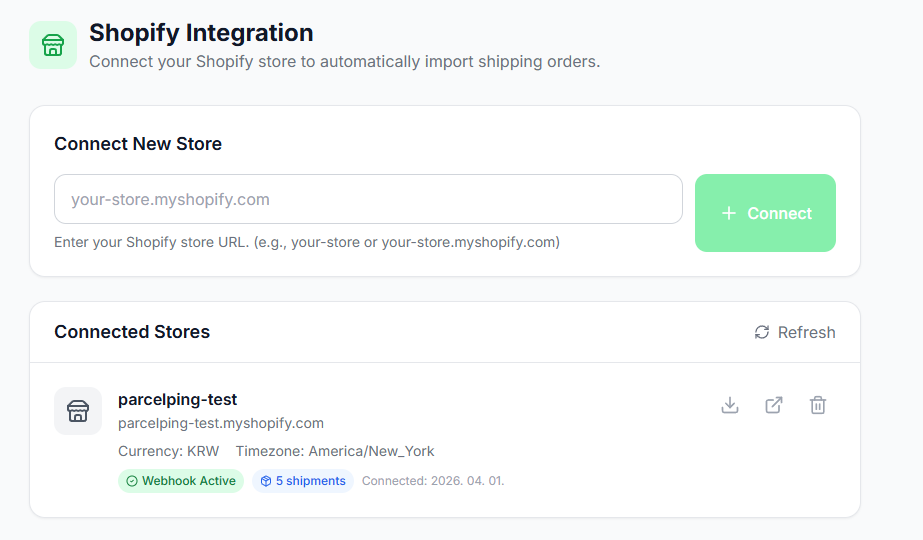Select the 5 shipments badge
The image size is (923, 540).
pos(303,481)
